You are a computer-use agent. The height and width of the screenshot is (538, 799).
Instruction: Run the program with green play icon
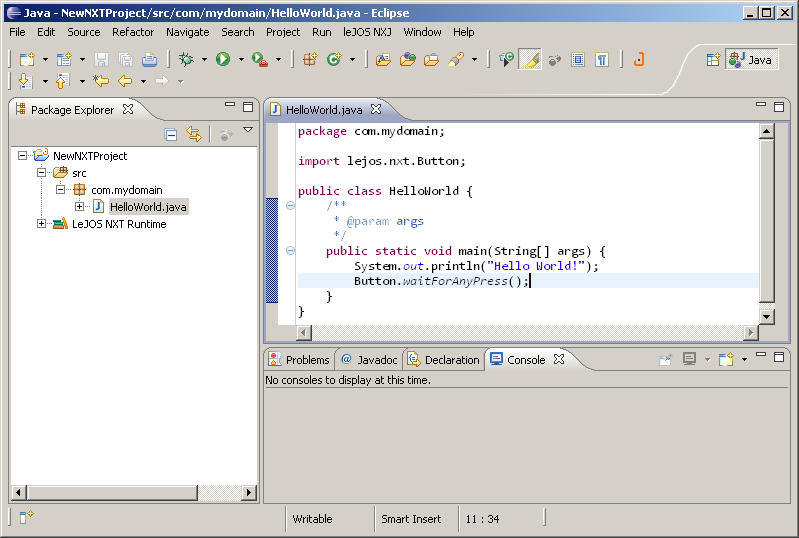tap(223, 60)
